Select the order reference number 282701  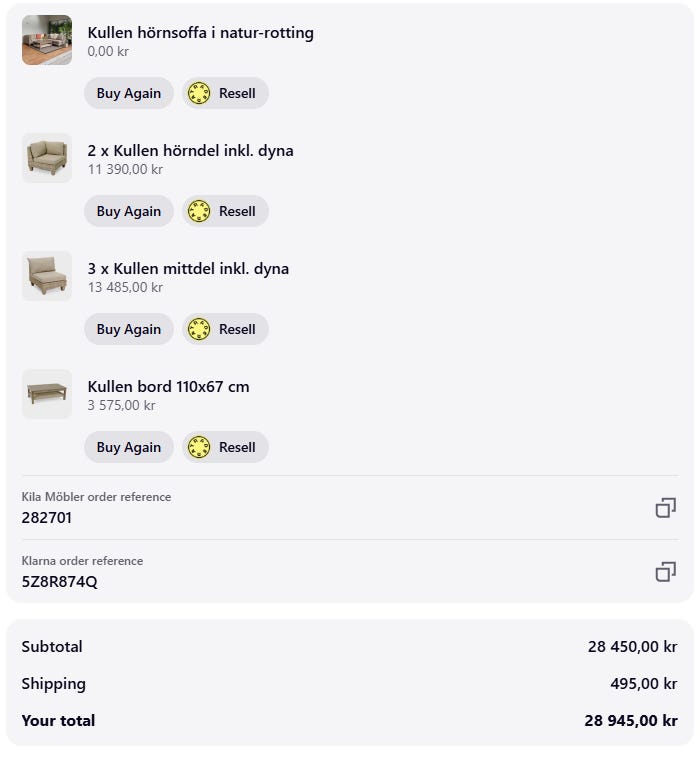[x=47, y=518]
